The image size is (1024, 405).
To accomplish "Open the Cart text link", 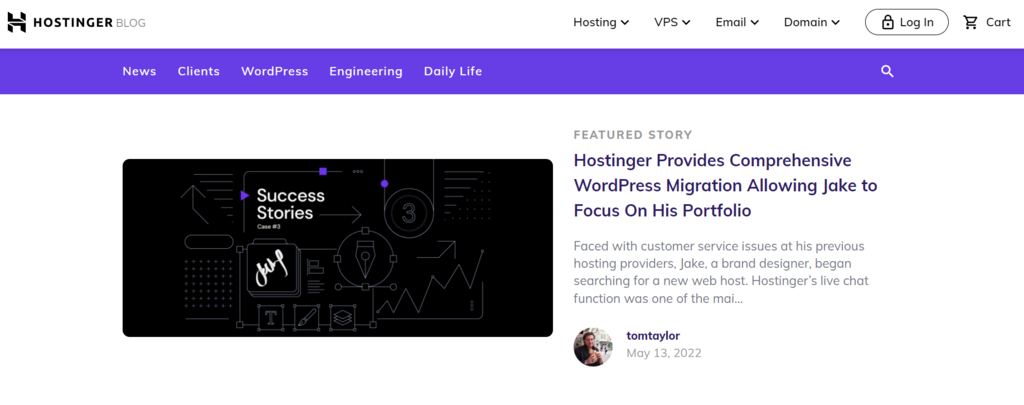I will (x=998, y=22).
